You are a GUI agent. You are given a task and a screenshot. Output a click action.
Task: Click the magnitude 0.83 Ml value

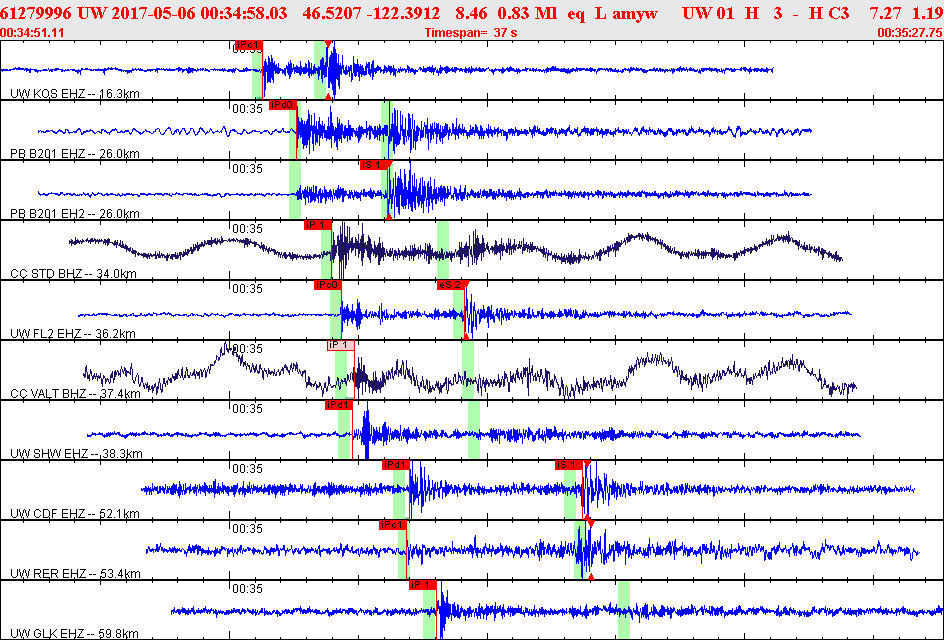tap(527, 14)
